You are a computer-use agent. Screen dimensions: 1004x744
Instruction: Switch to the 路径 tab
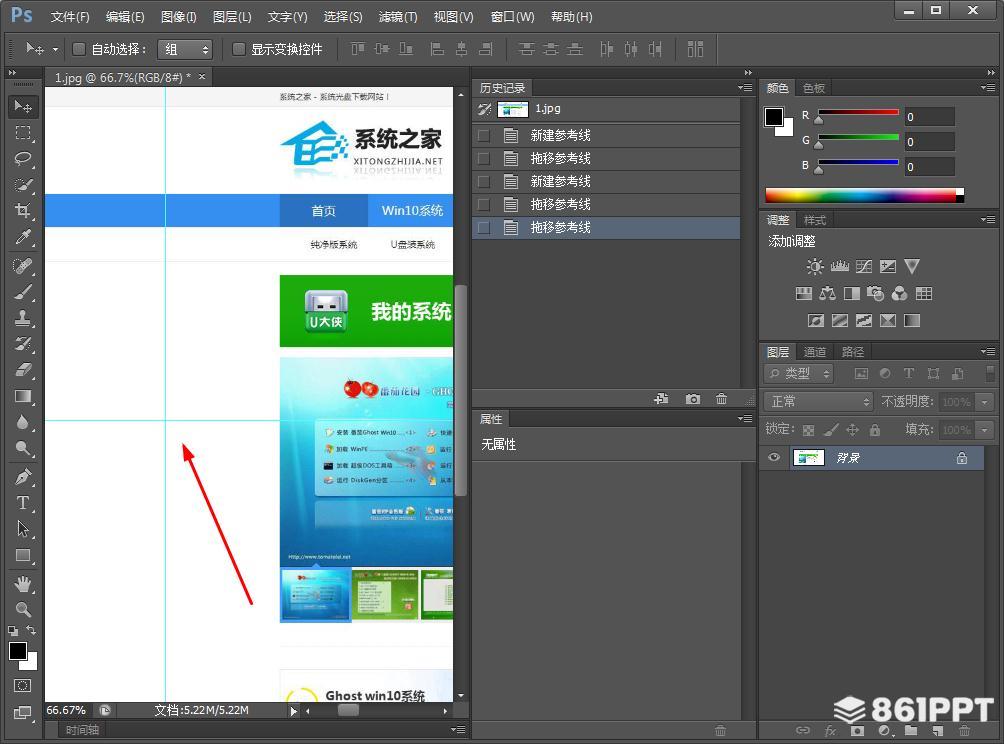(x=852, y=352)
